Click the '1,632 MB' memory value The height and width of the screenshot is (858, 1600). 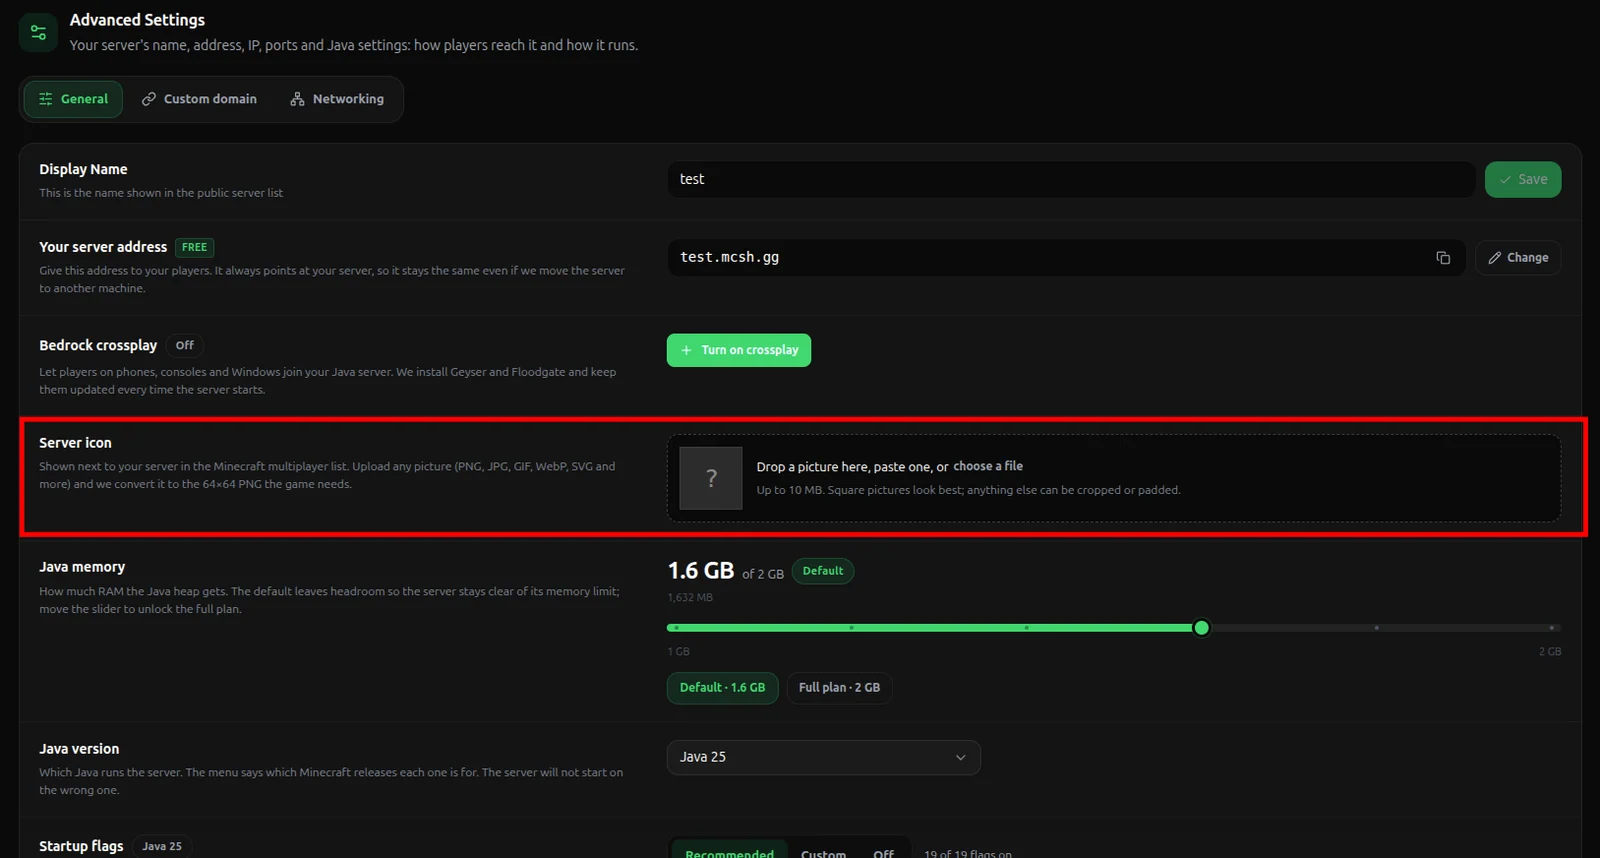[690, 597]
